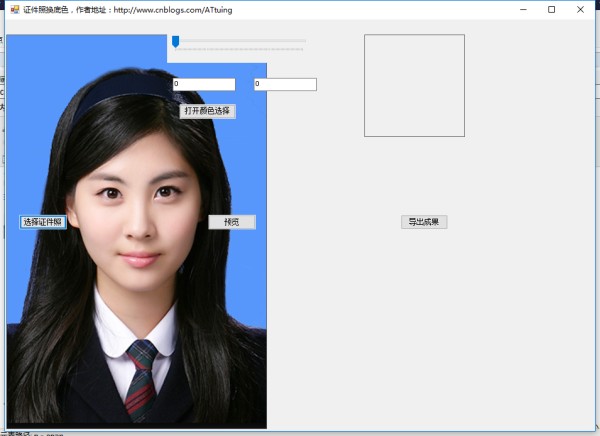Click the 导出成果 export button

click(424, 222)
